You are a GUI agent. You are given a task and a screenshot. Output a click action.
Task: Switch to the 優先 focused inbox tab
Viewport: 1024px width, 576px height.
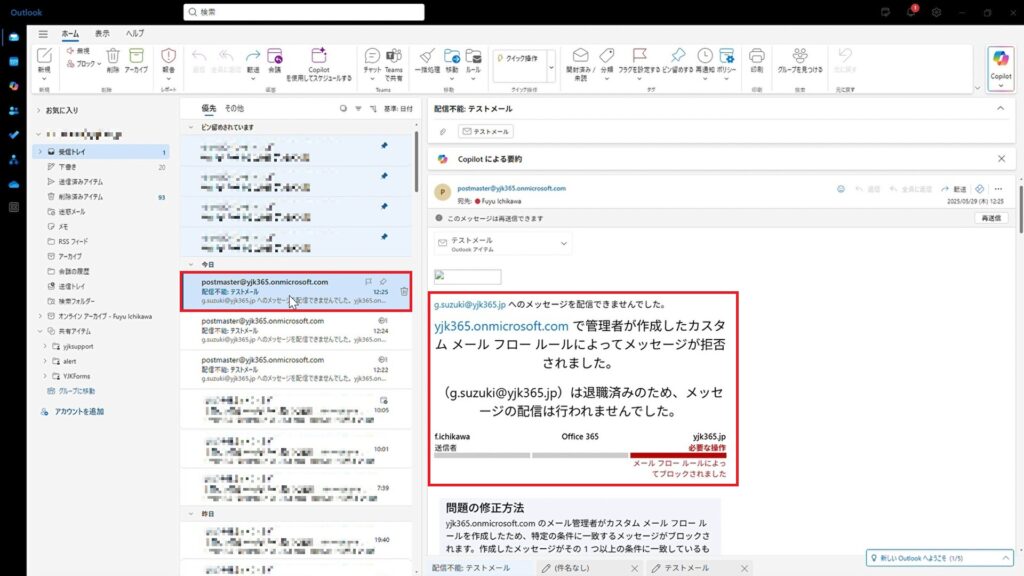pos(208,108)
